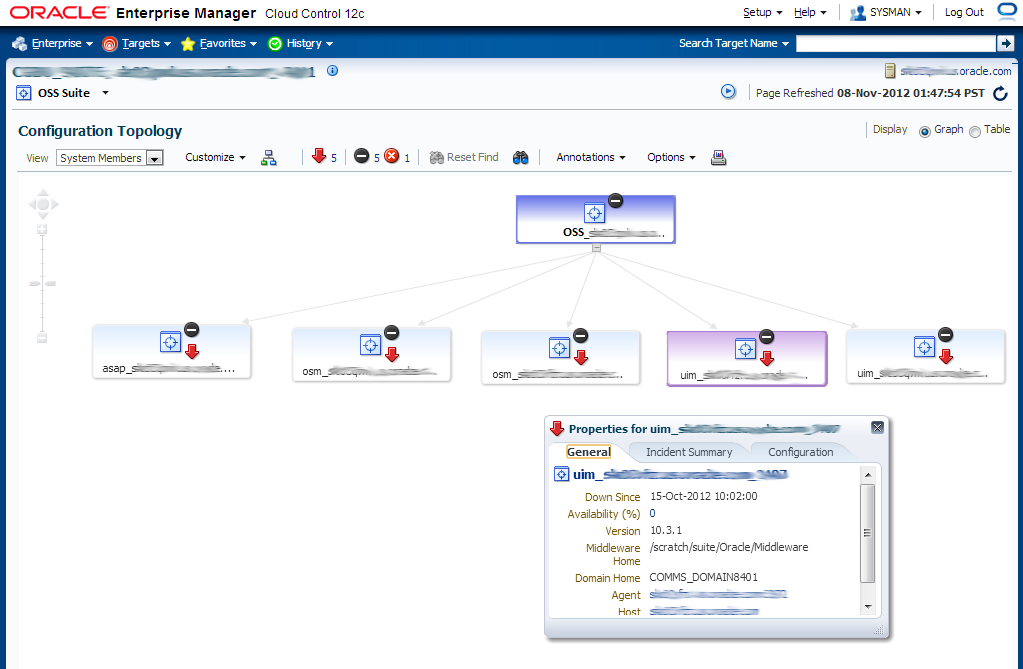
Task: Click the red down status icon in Properties title
Action: pyautogui.click(x=557, y=428)
